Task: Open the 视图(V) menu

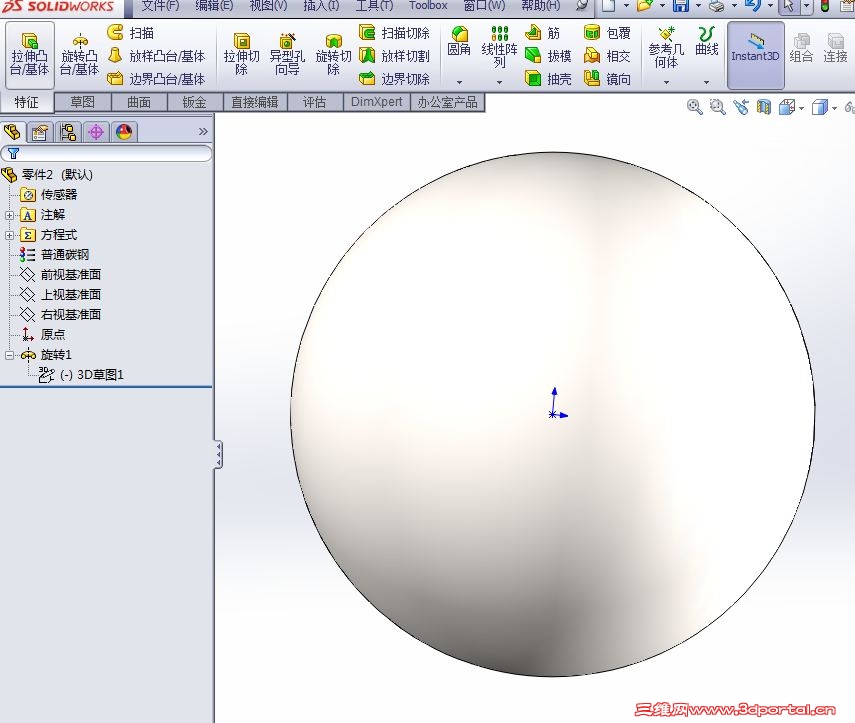Action: coord(268,5)
